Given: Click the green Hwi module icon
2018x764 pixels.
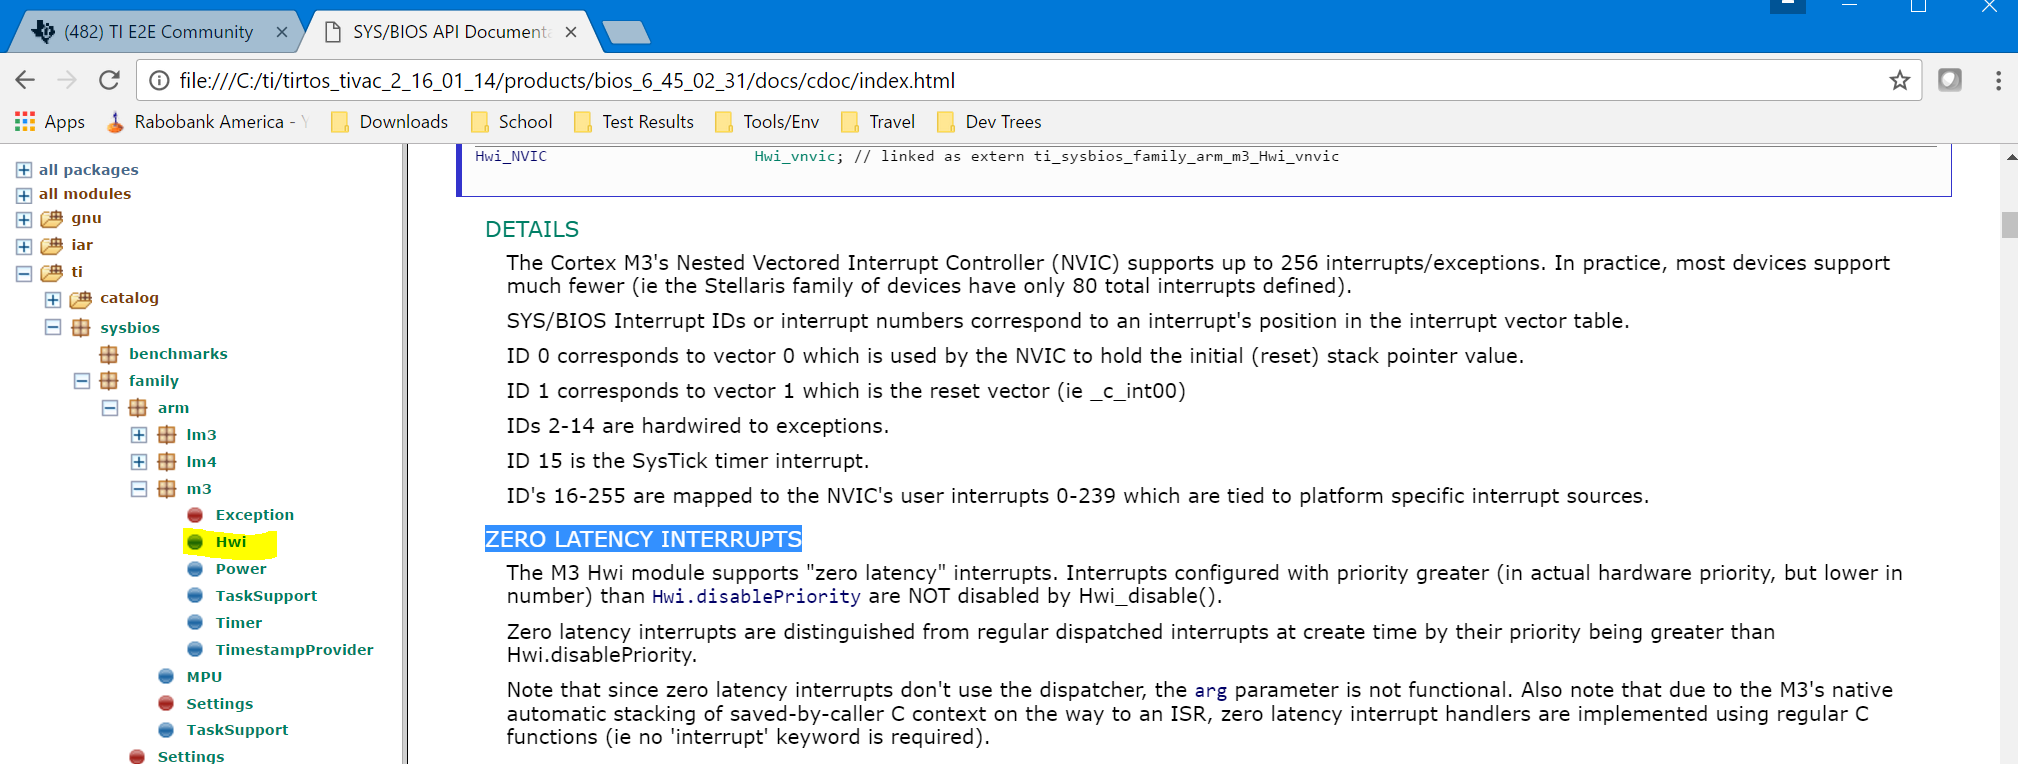Looking at the screenshot, I should [195, 542].
